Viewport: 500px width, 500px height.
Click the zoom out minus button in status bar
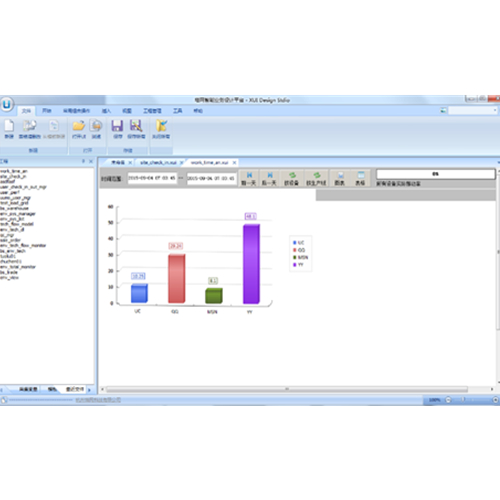point(448,400)
